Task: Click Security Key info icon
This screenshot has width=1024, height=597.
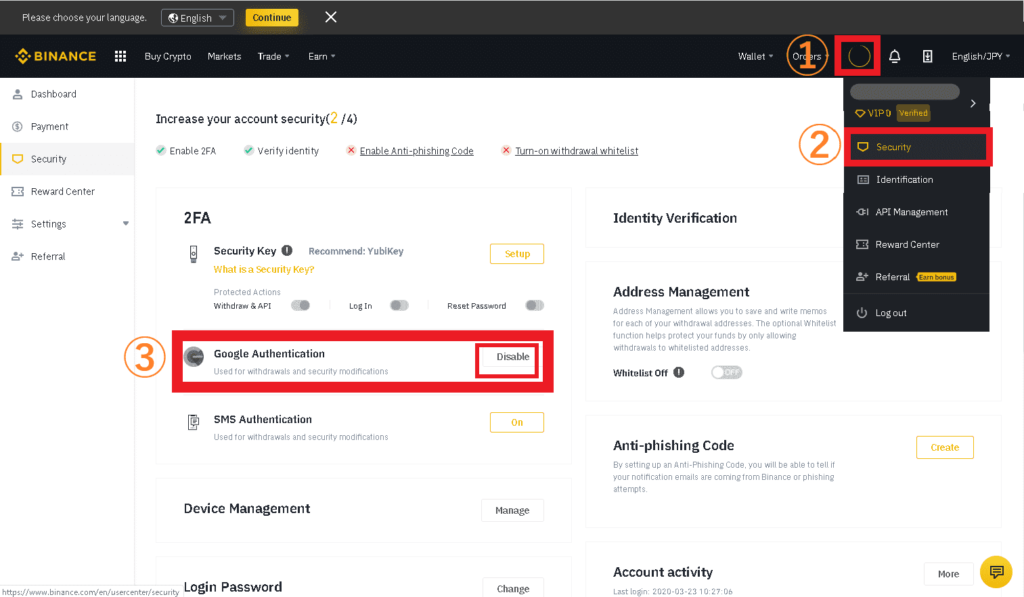Action: coord(287,250)
